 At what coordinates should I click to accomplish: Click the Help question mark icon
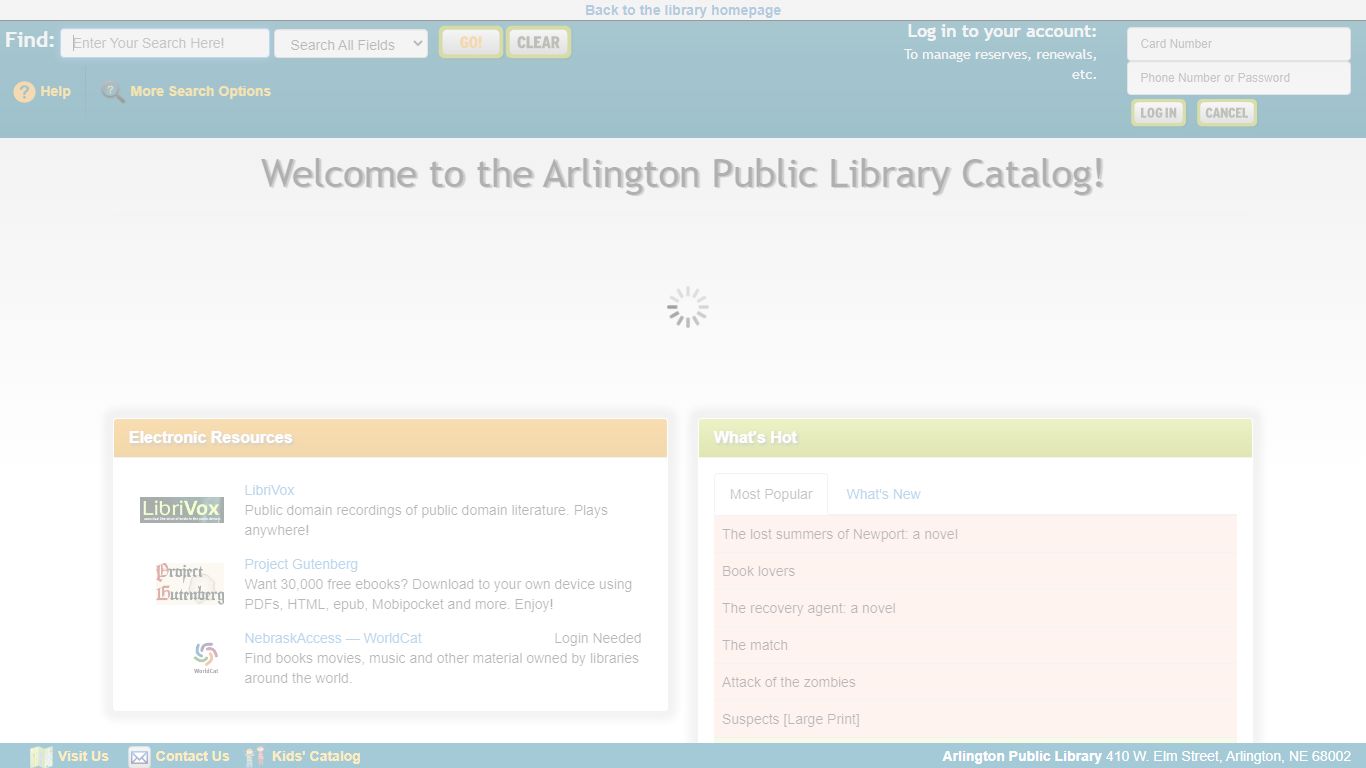[24, 92]
